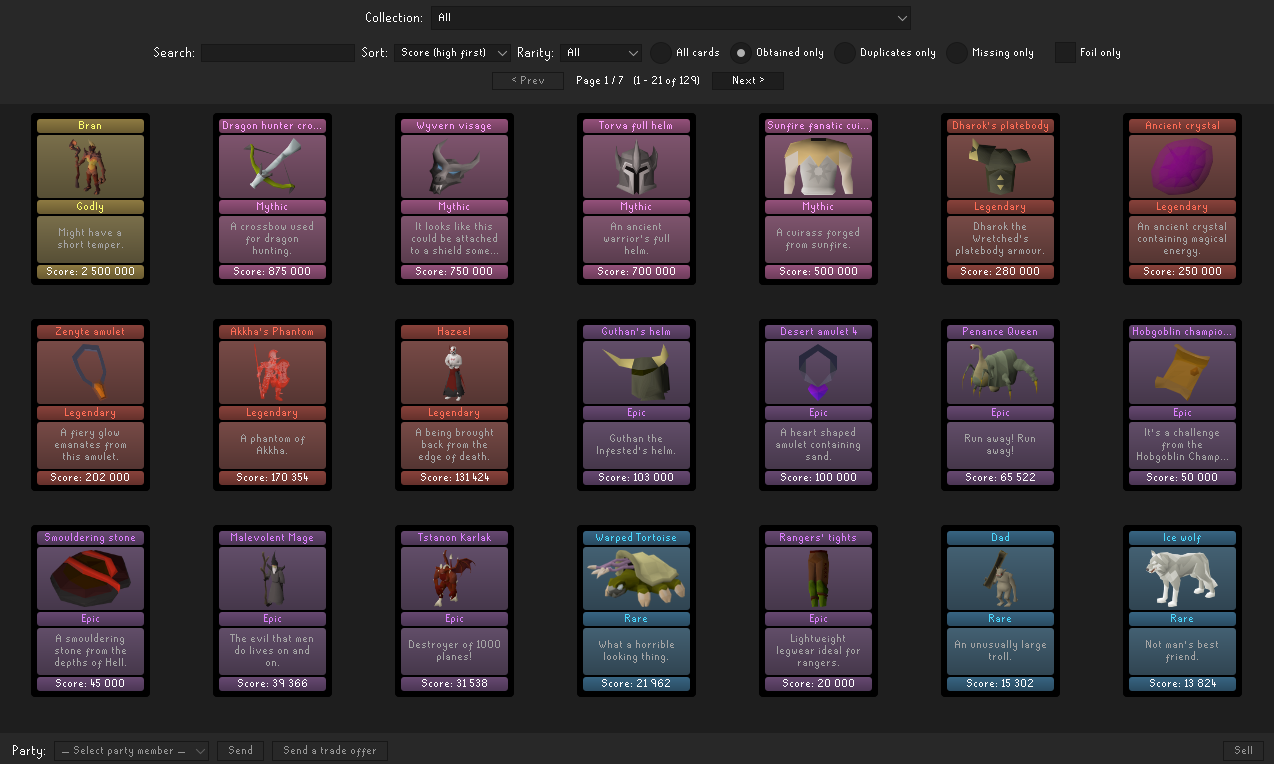Select the Penance Queen image

coord(1000,372)
